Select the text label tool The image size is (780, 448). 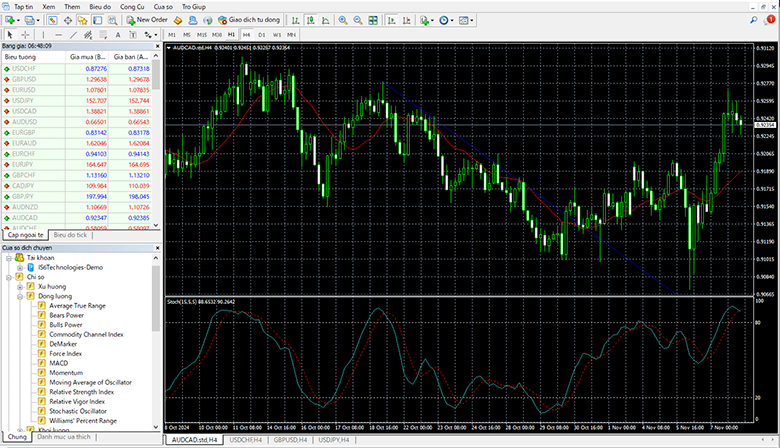[133, 35]
